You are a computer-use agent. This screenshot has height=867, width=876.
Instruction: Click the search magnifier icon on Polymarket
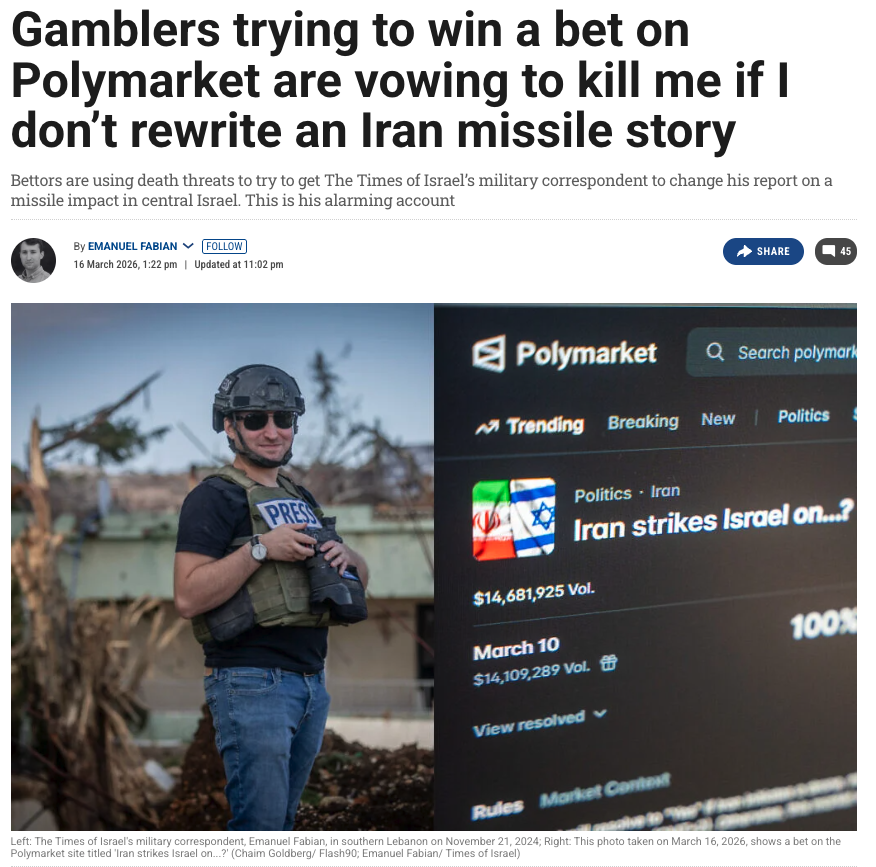(x=715, y=351)
